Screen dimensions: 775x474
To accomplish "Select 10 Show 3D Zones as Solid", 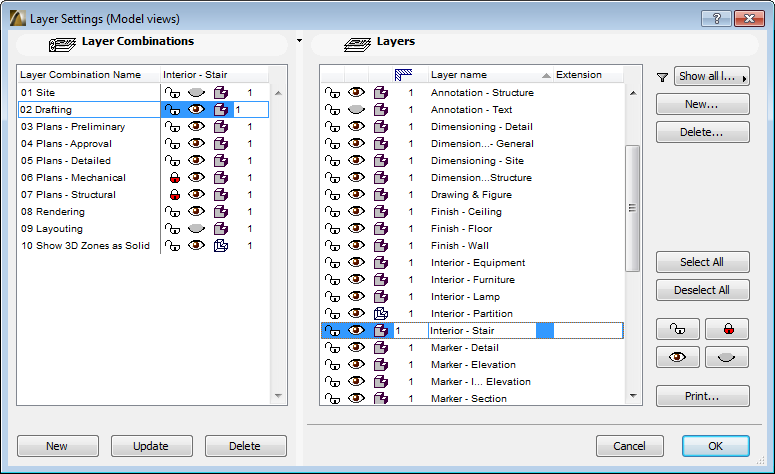I will click(85, 246).
